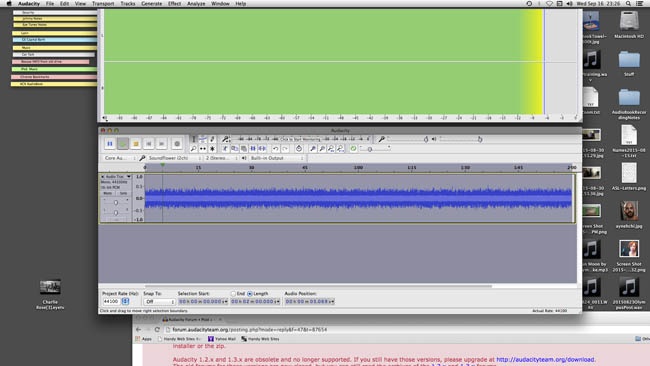Open the Project Rate dropdown arrow
The width and height of the screenshot is (650, 366).
125,301
